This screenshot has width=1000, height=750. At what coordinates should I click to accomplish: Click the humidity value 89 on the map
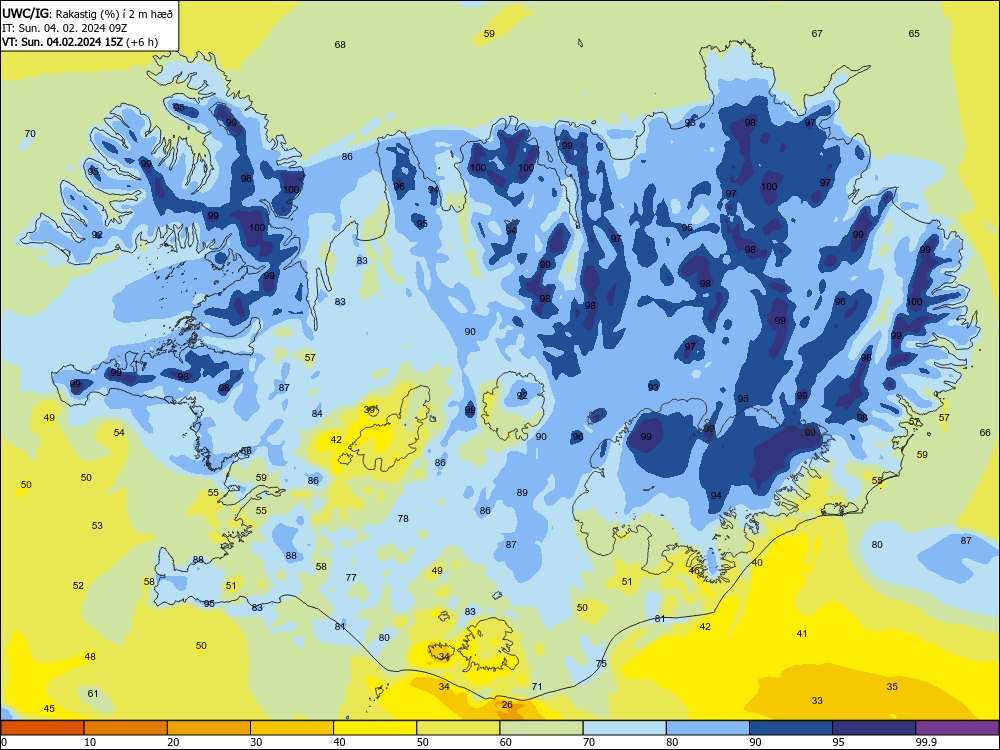coord(522,493)
